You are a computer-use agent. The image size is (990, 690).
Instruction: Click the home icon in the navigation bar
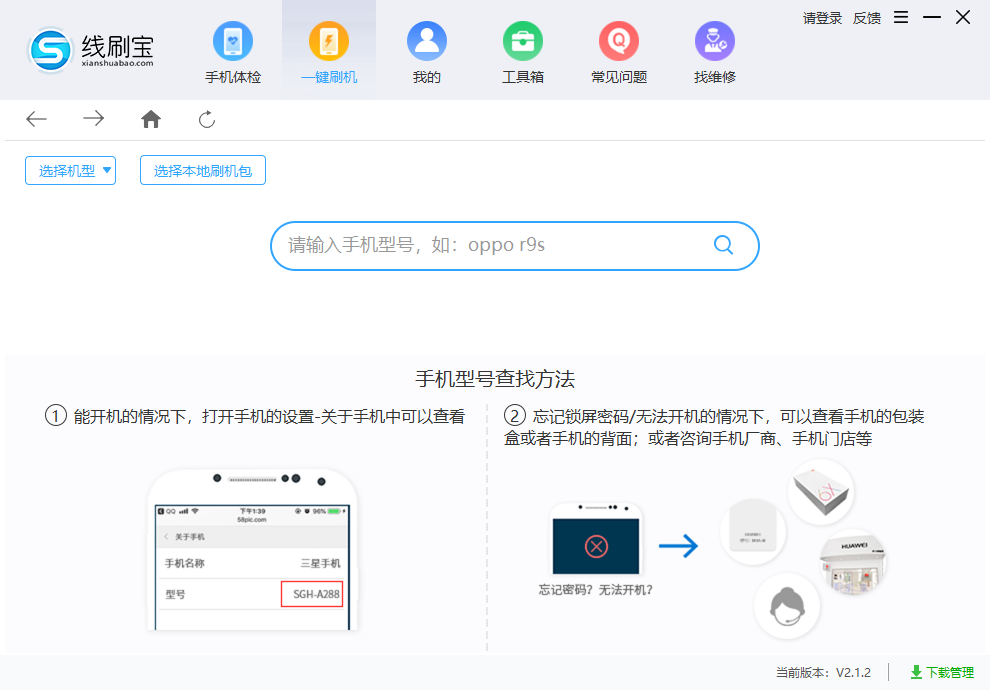150,118
